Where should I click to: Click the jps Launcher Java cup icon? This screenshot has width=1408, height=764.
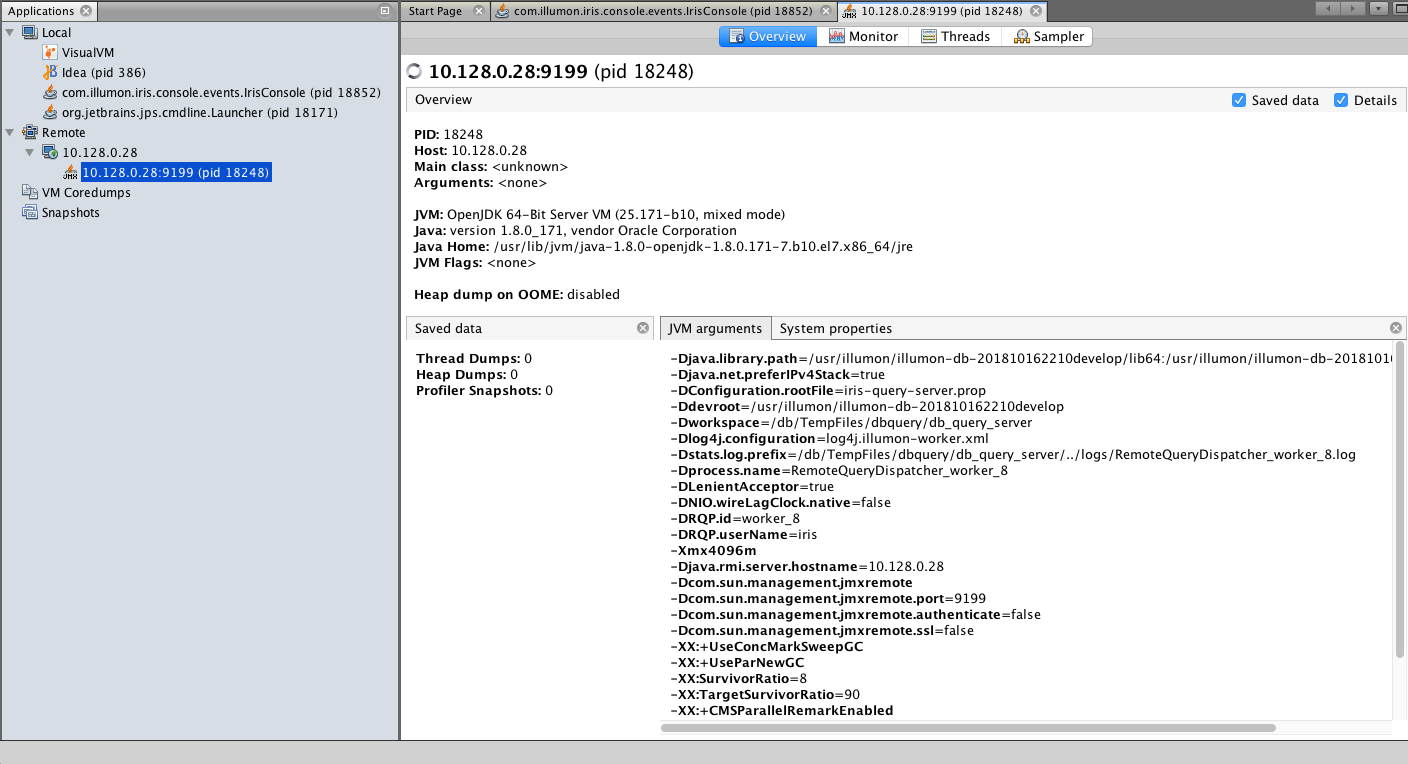click(50, 112)
